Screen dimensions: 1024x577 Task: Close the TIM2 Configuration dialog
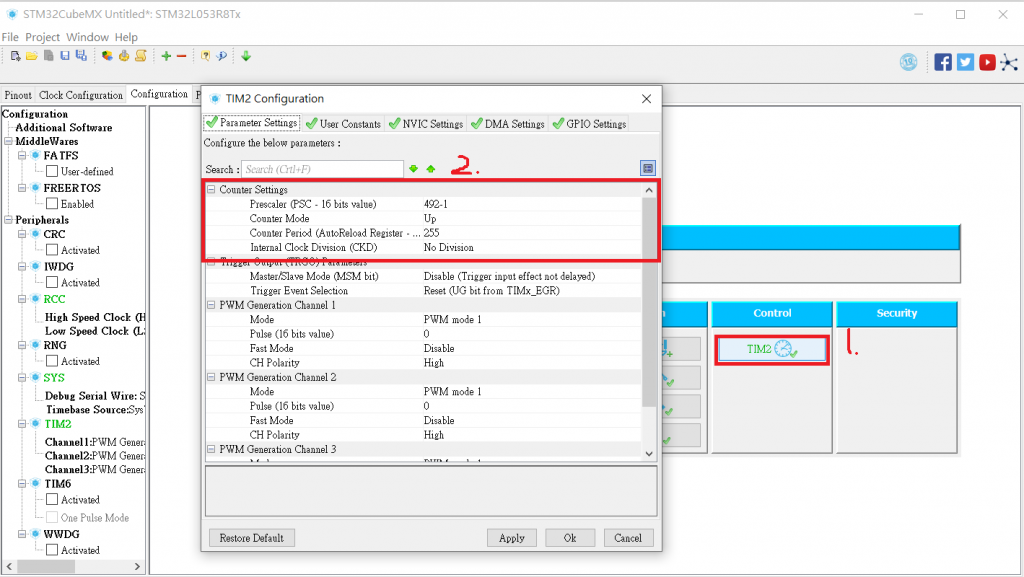(647, 99)
